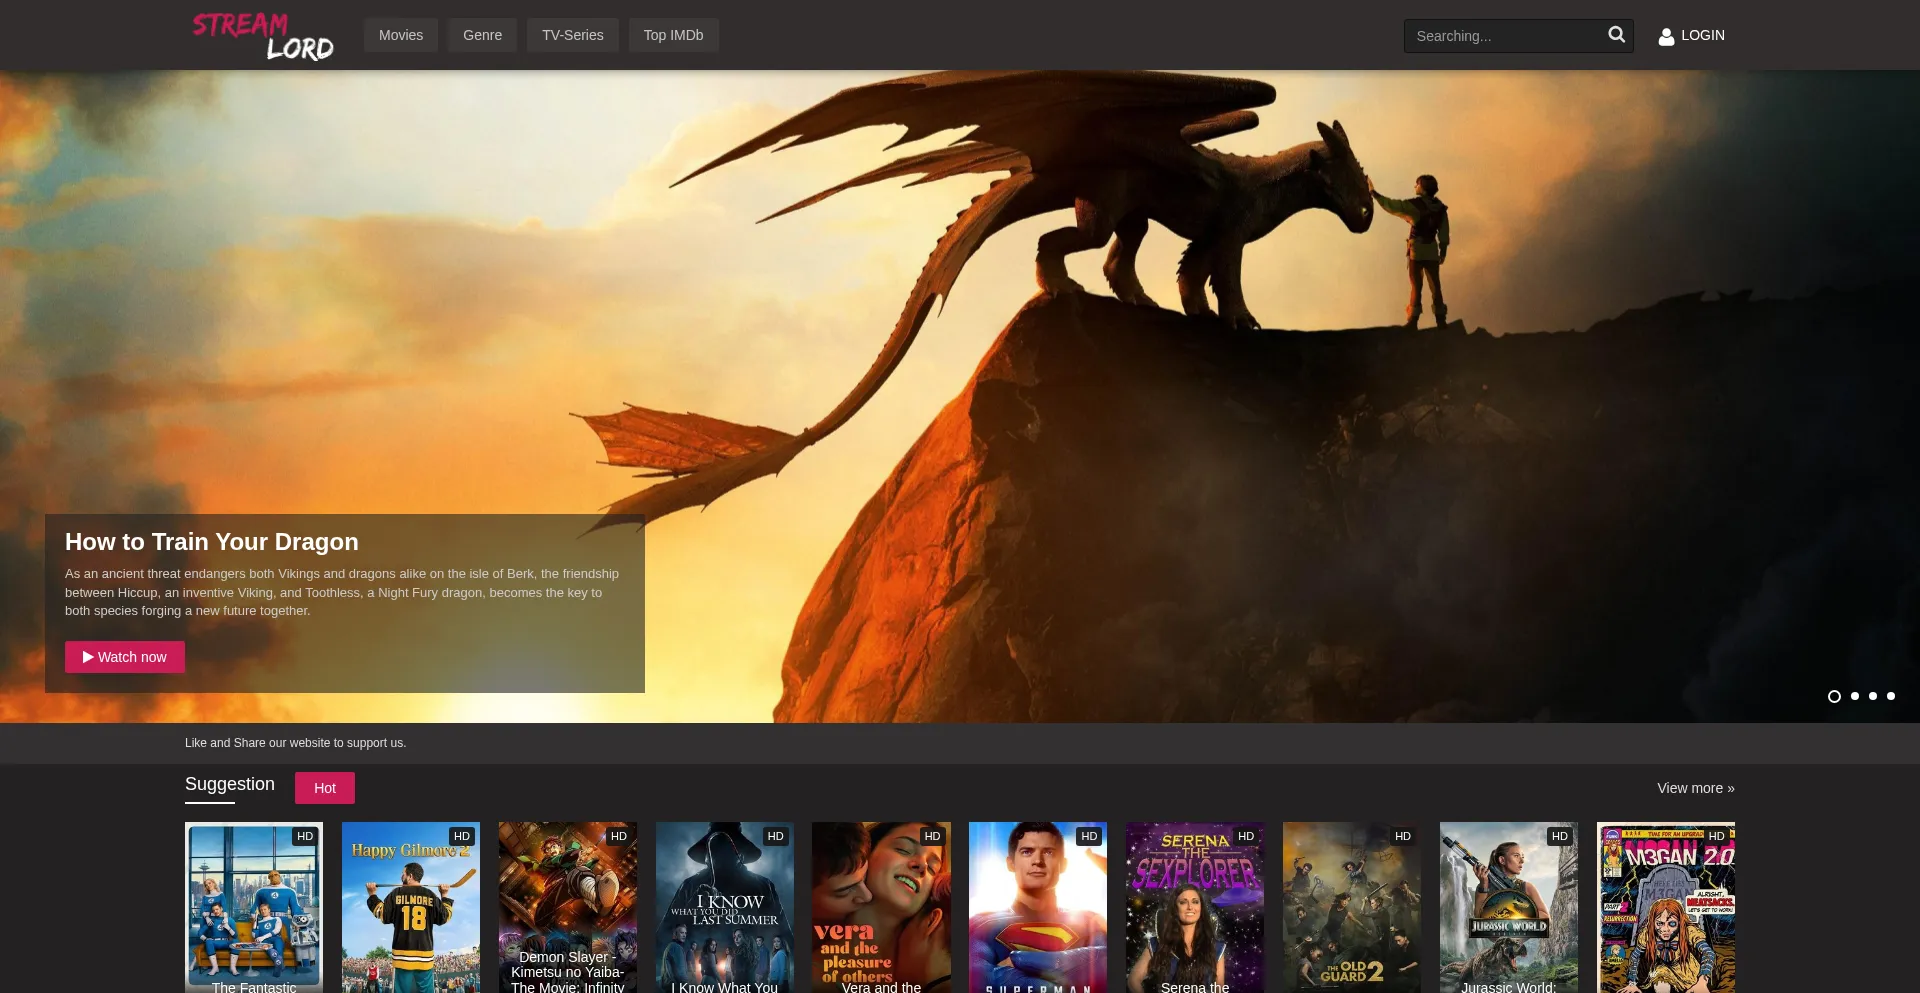Open the Genre menu
1920x993 pixels.
click(482, 35)
